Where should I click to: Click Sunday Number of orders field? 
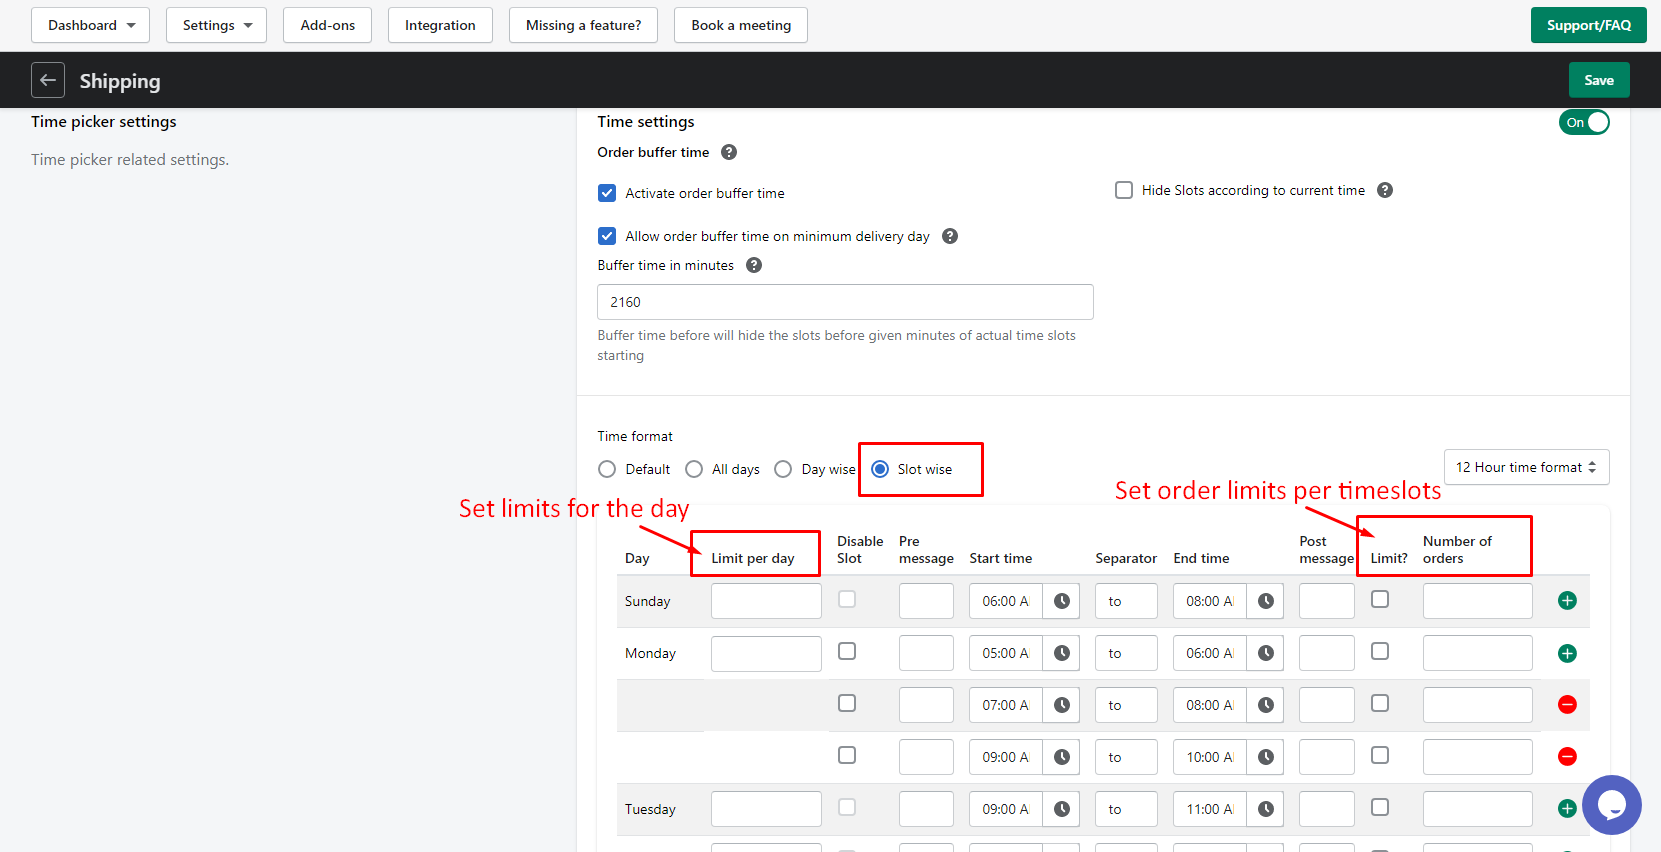pyautogui.click(x=1478, y=601)
